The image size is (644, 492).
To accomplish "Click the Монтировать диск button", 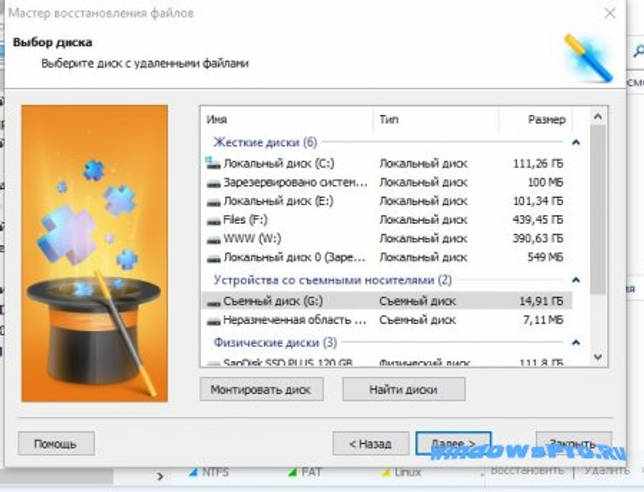I will (x=261, y=389).
